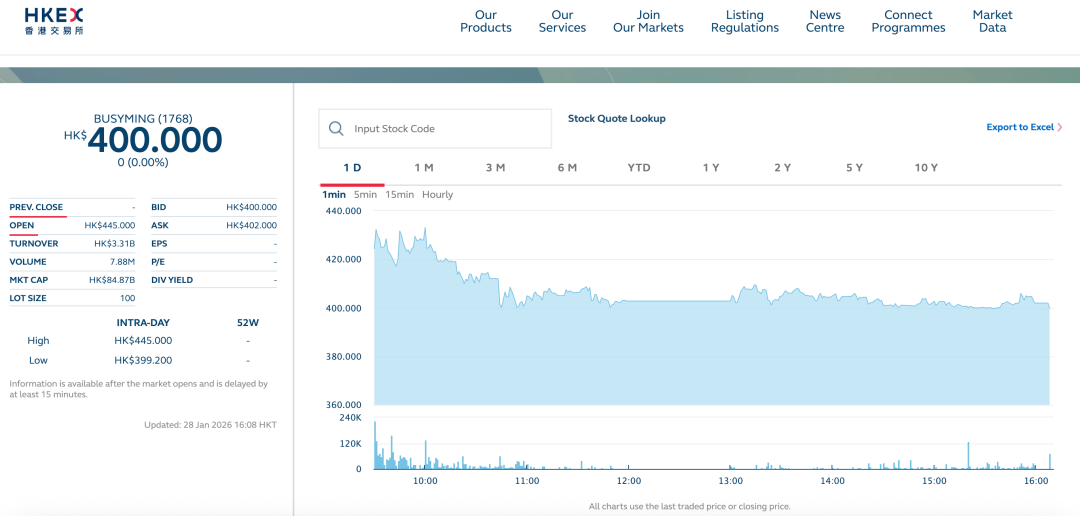Select the 10 Y chart range
The height and width of the screenshot is (516, 1080).
pyautogui.click(x=926, y=168)
